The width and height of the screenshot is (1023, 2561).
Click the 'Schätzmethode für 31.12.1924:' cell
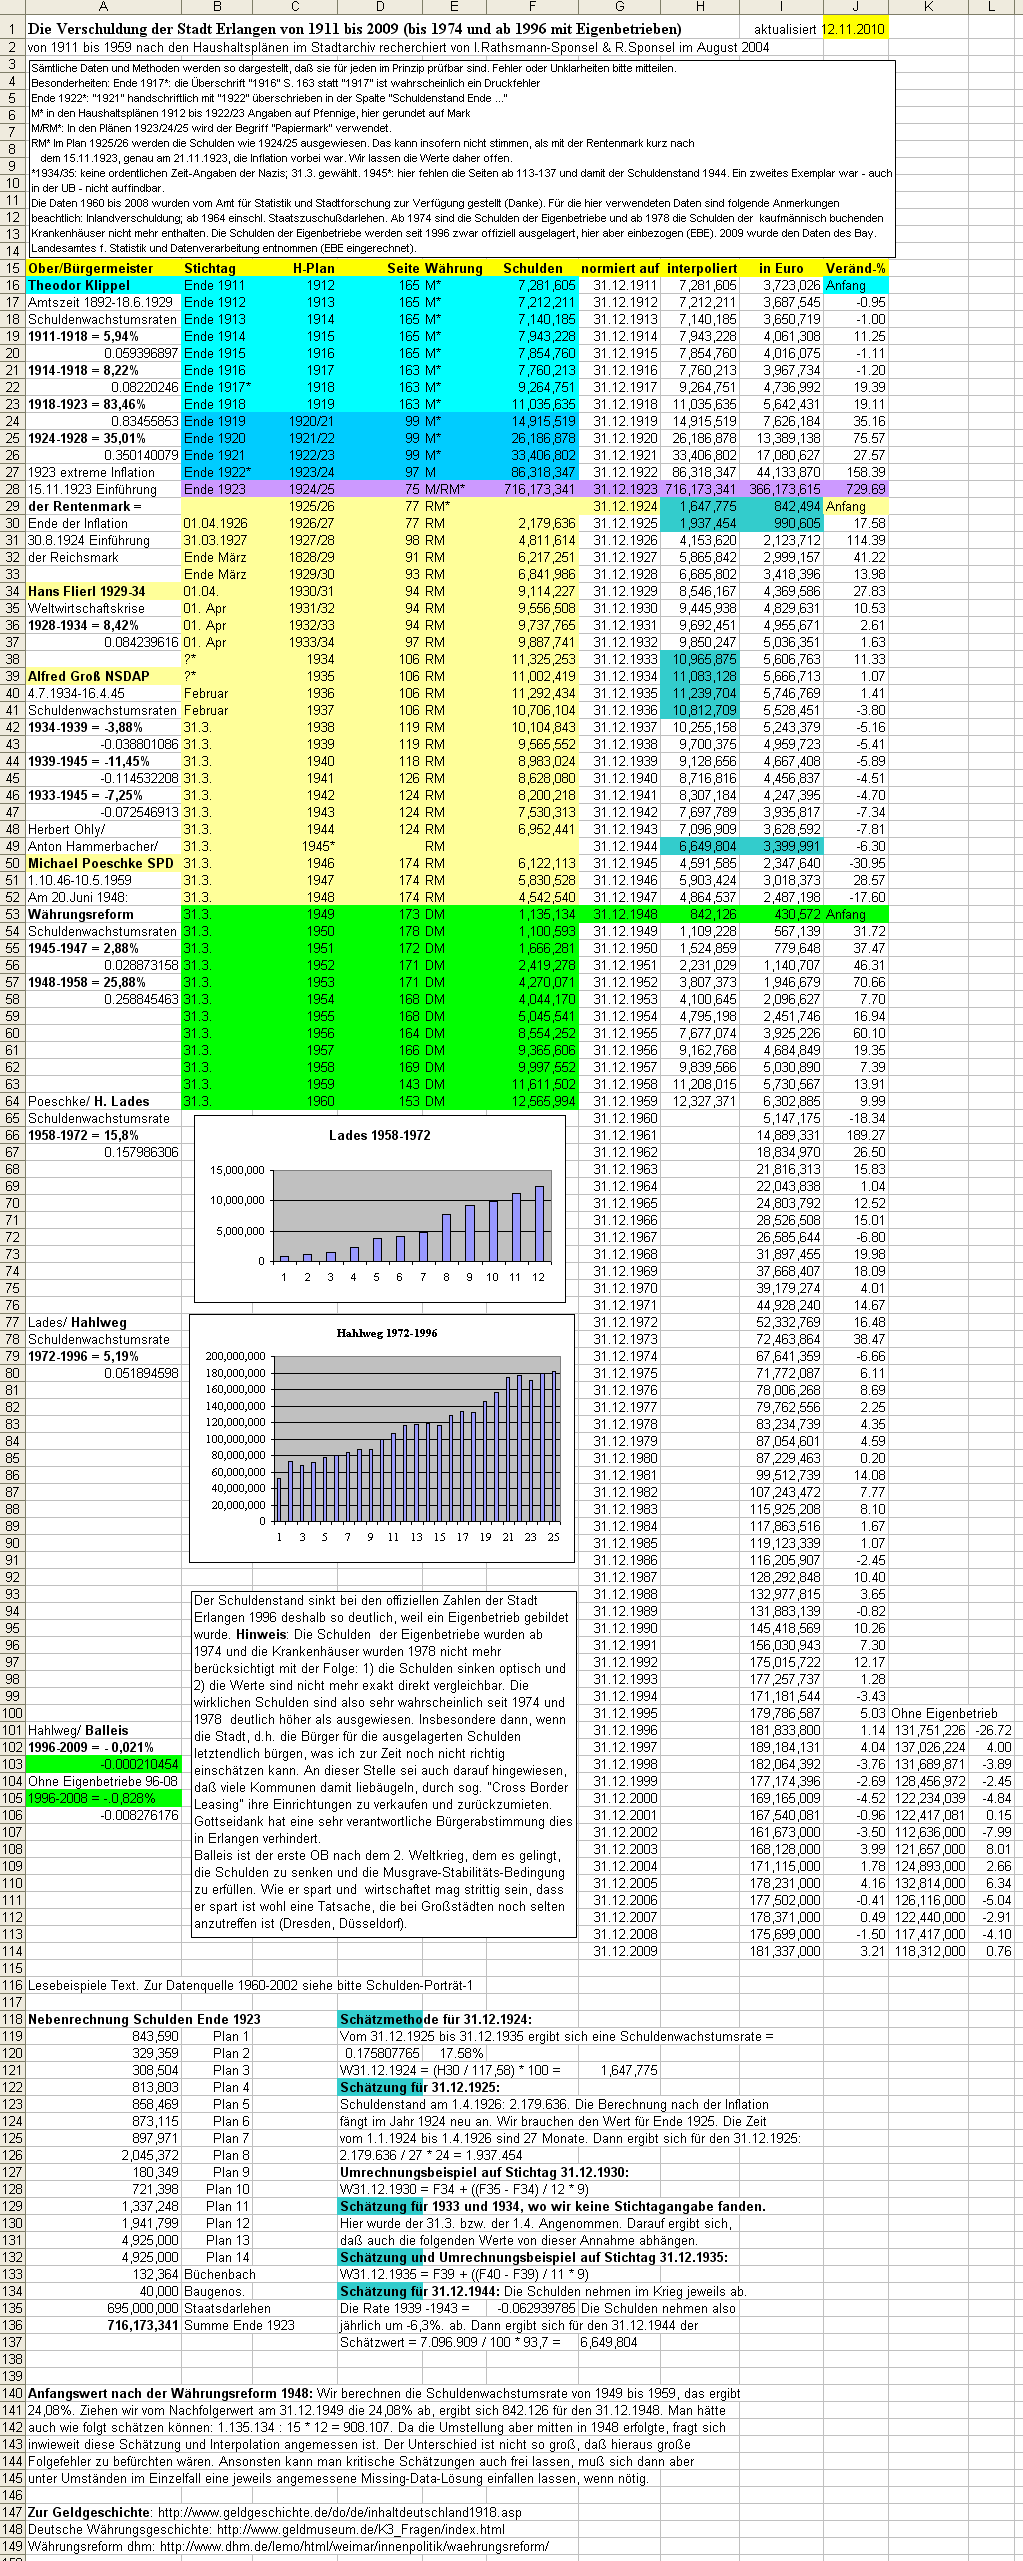[x=436, y=2019]
